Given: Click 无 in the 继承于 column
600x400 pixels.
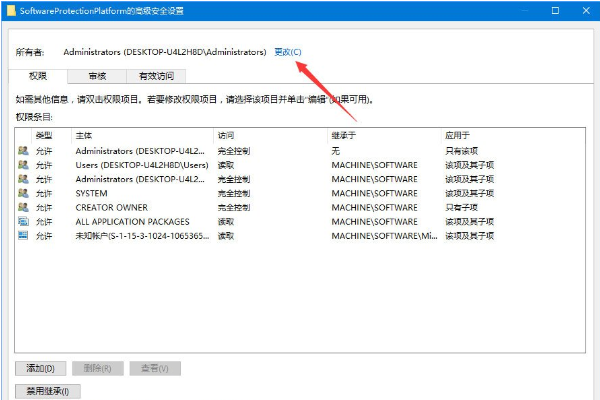Looking at the screenshot, I should point(336,151).
